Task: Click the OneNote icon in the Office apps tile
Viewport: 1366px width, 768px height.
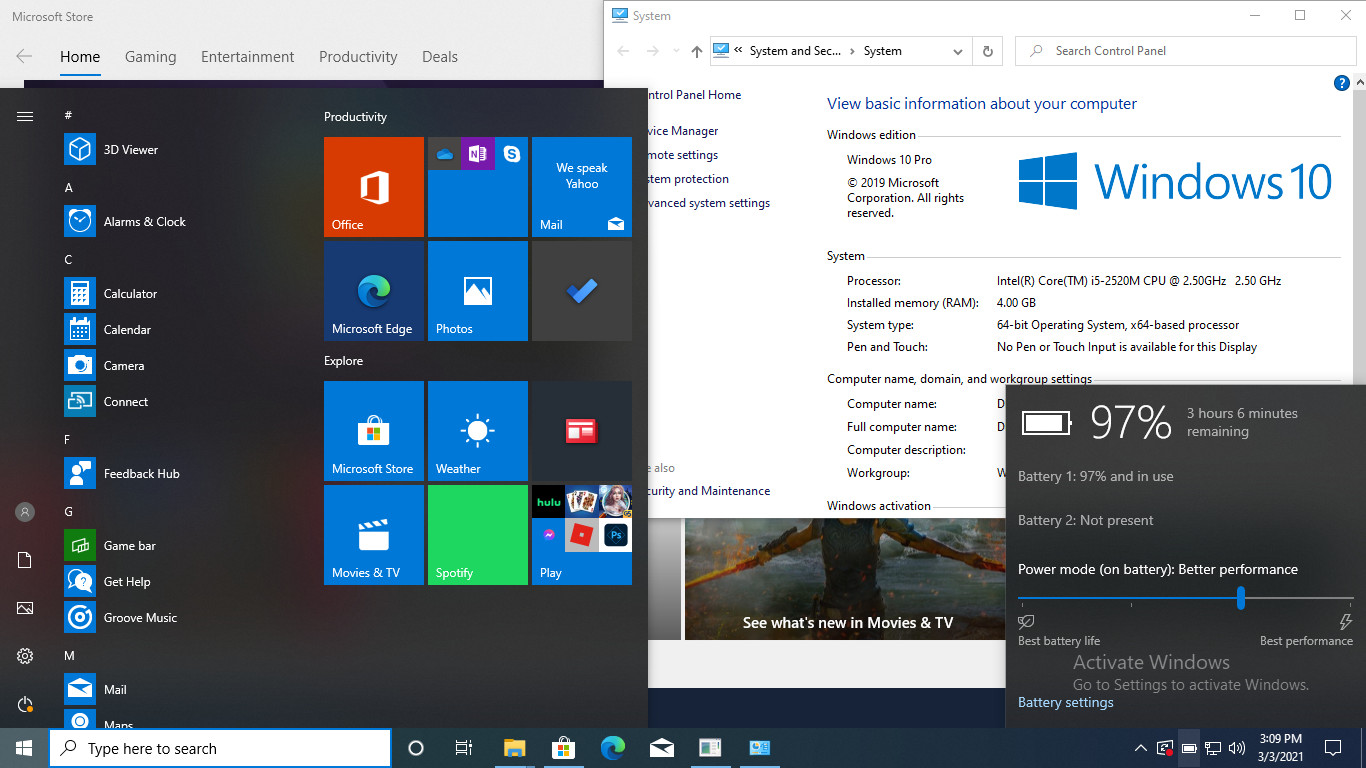Action: click(478, 154)
